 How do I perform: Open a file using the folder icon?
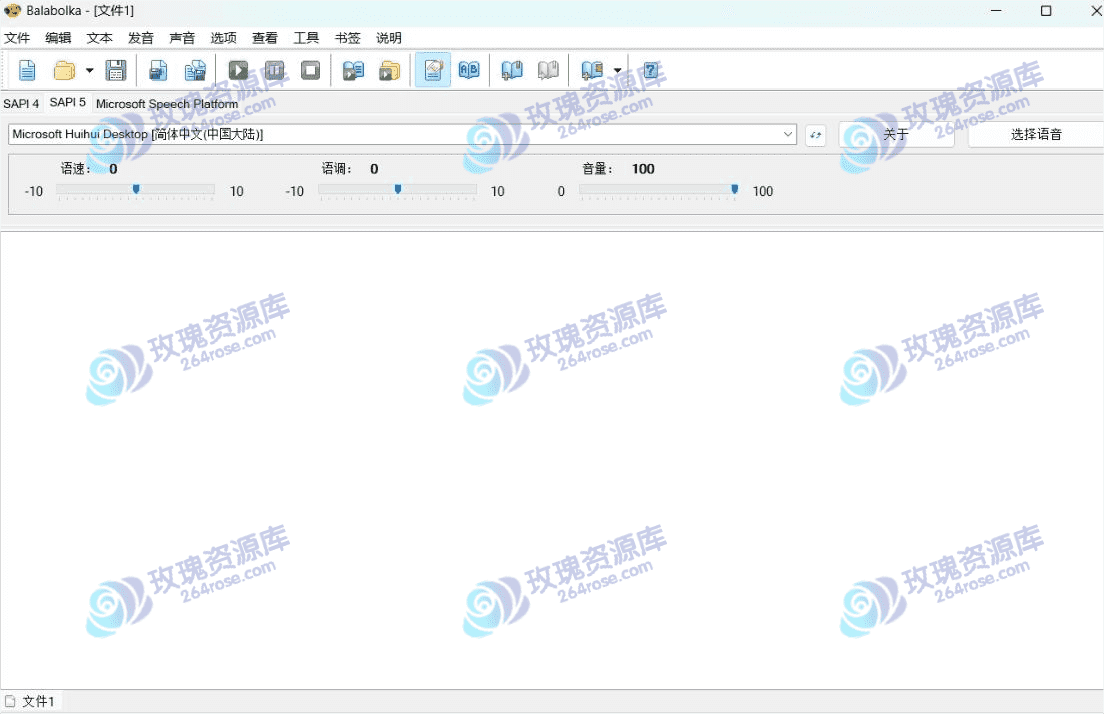65,70
